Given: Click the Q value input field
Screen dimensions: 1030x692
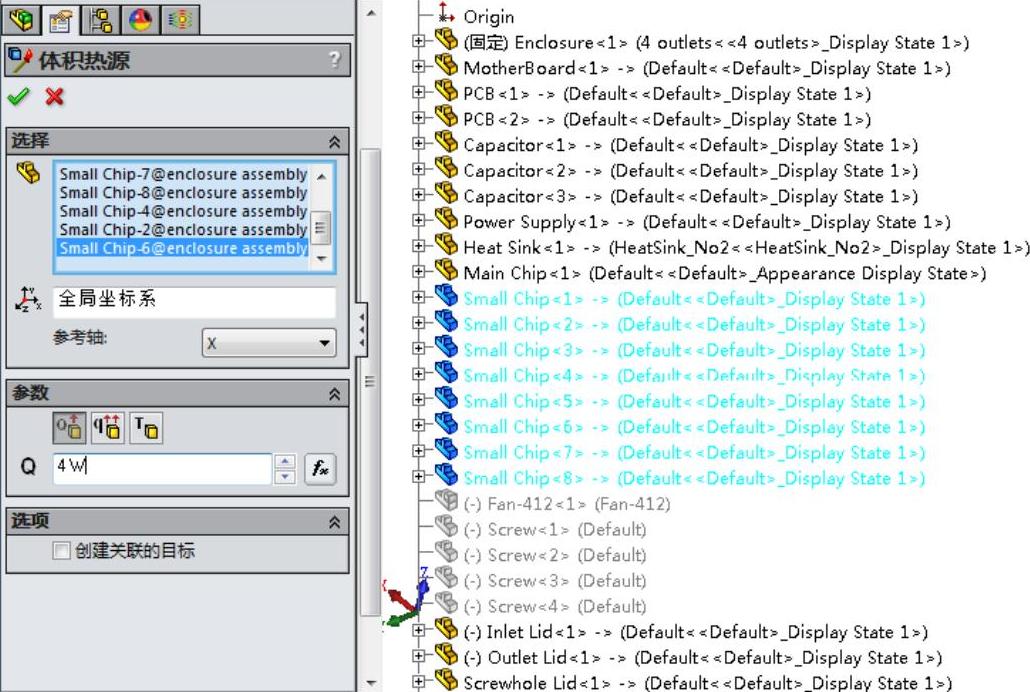Looking at the screenshot, I should 160,468.
